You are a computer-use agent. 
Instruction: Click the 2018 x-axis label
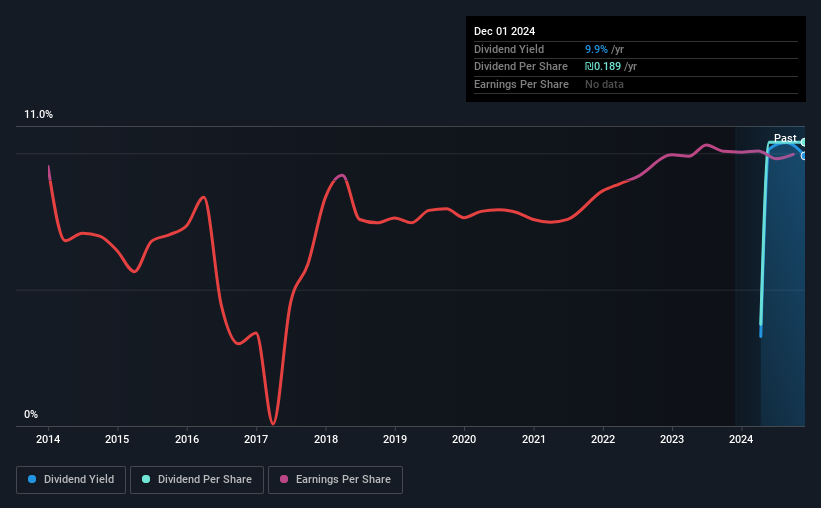point(326,439)
